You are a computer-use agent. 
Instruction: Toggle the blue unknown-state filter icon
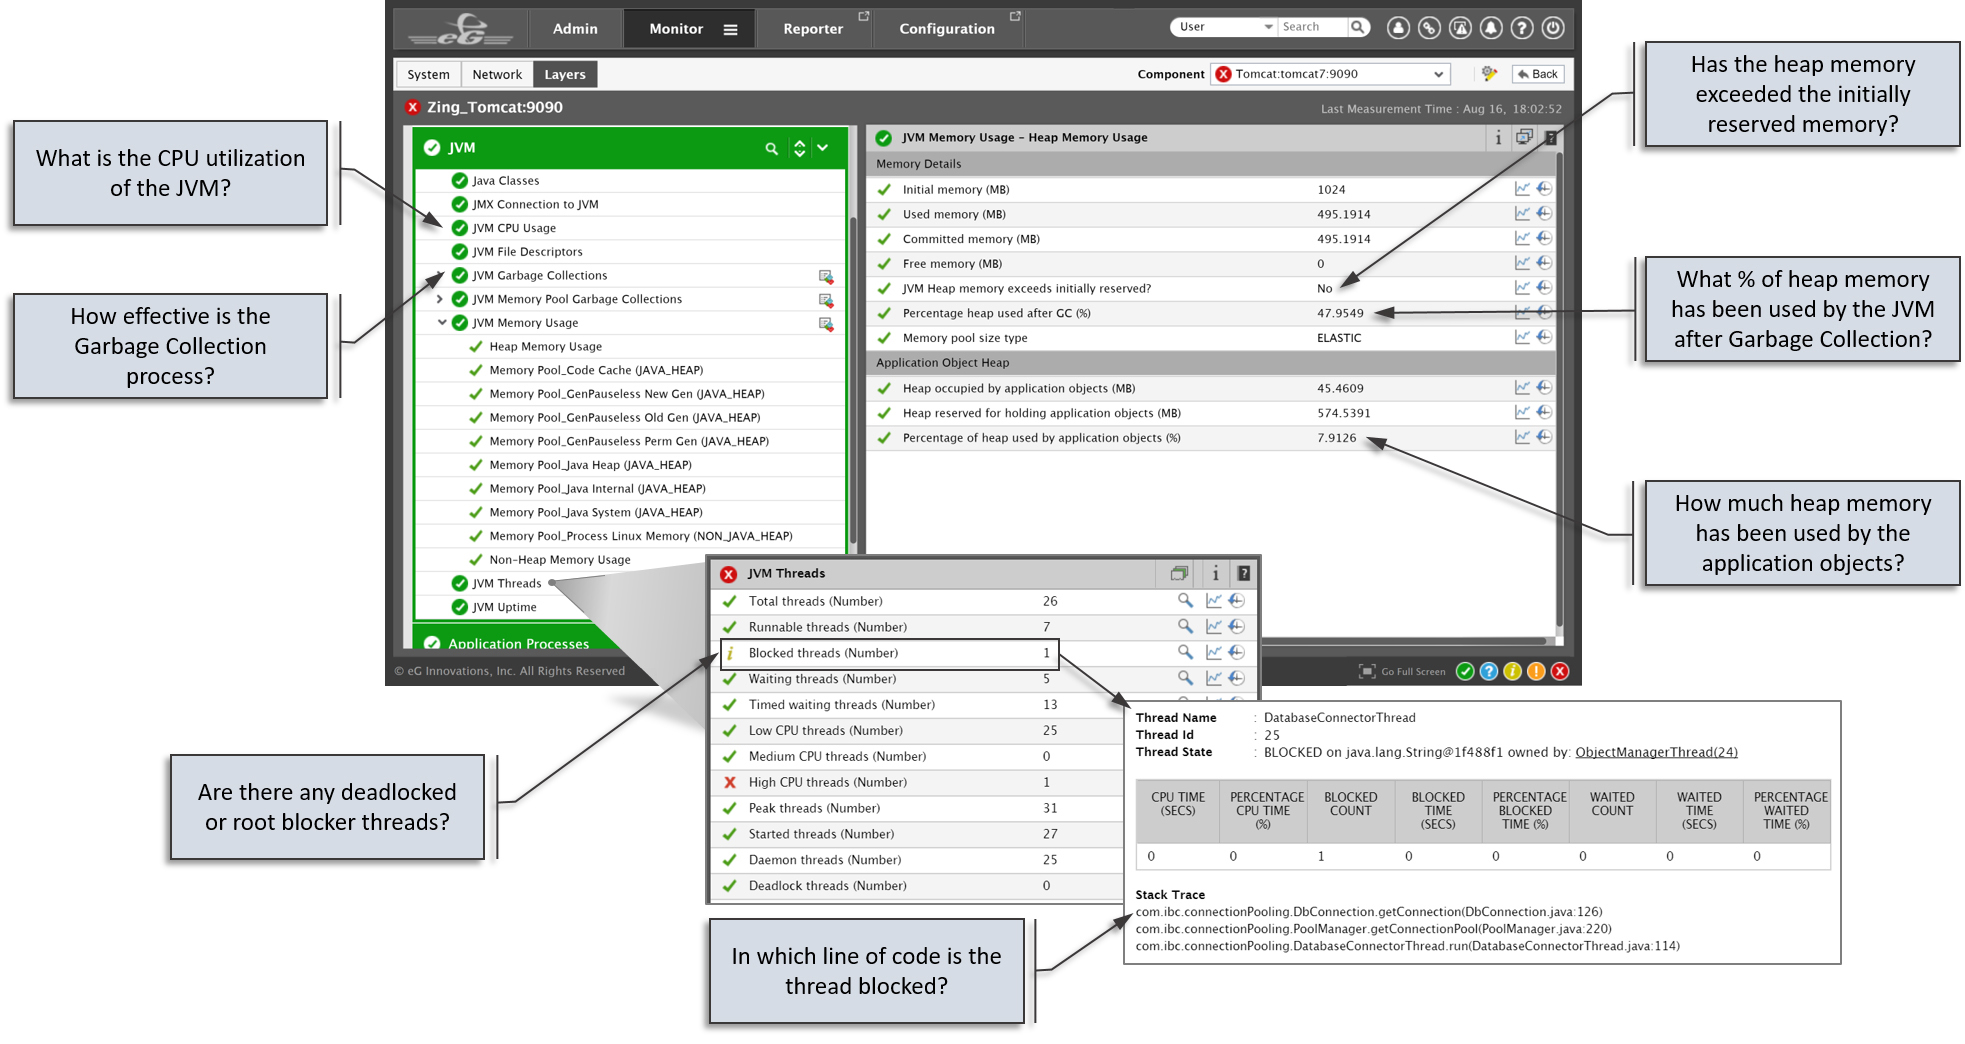[x=1489, y=671]
